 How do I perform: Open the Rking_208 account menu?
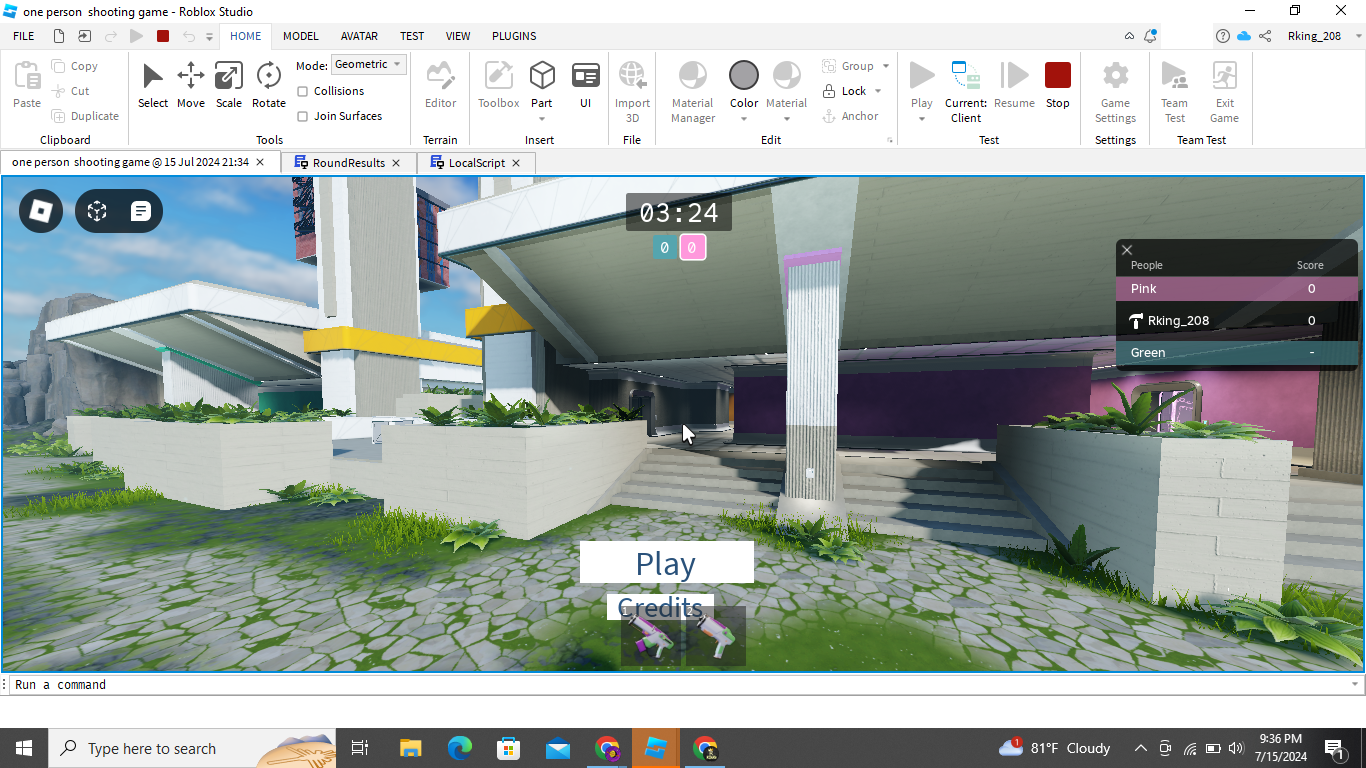tap(1315, 36)
